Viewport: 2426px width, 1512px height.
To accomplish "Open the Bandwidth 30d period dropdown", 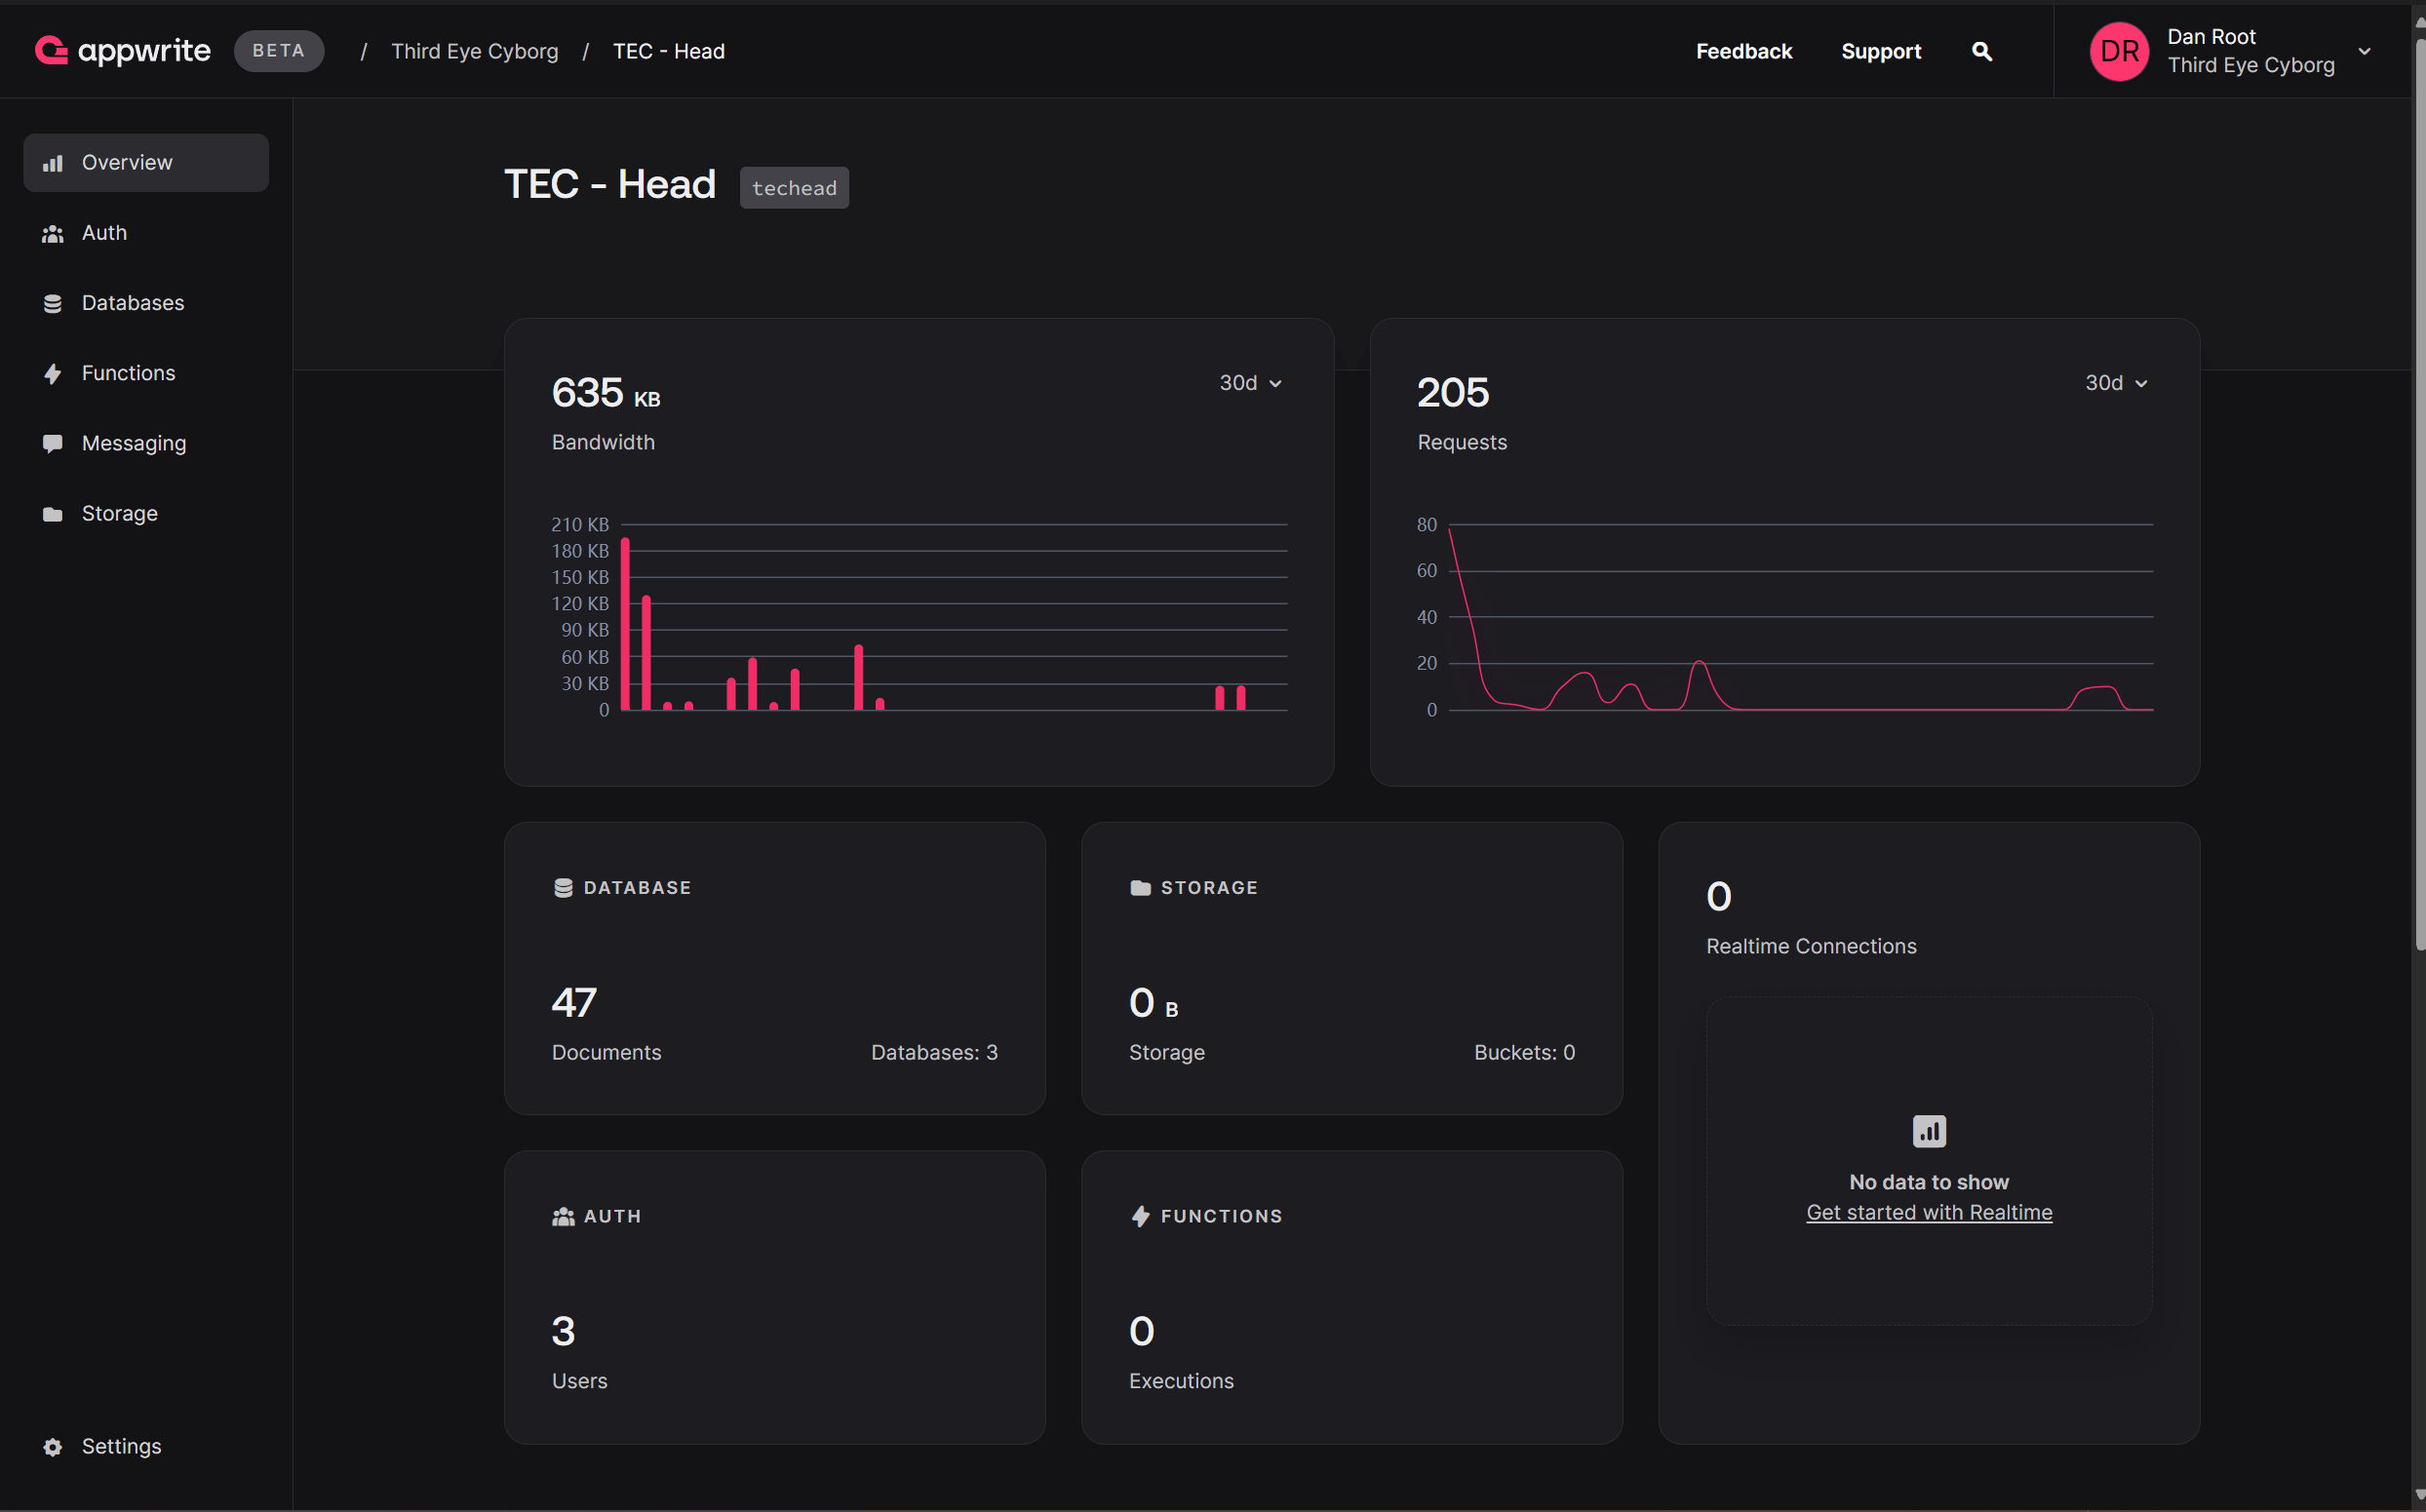I will (1250, 383).
